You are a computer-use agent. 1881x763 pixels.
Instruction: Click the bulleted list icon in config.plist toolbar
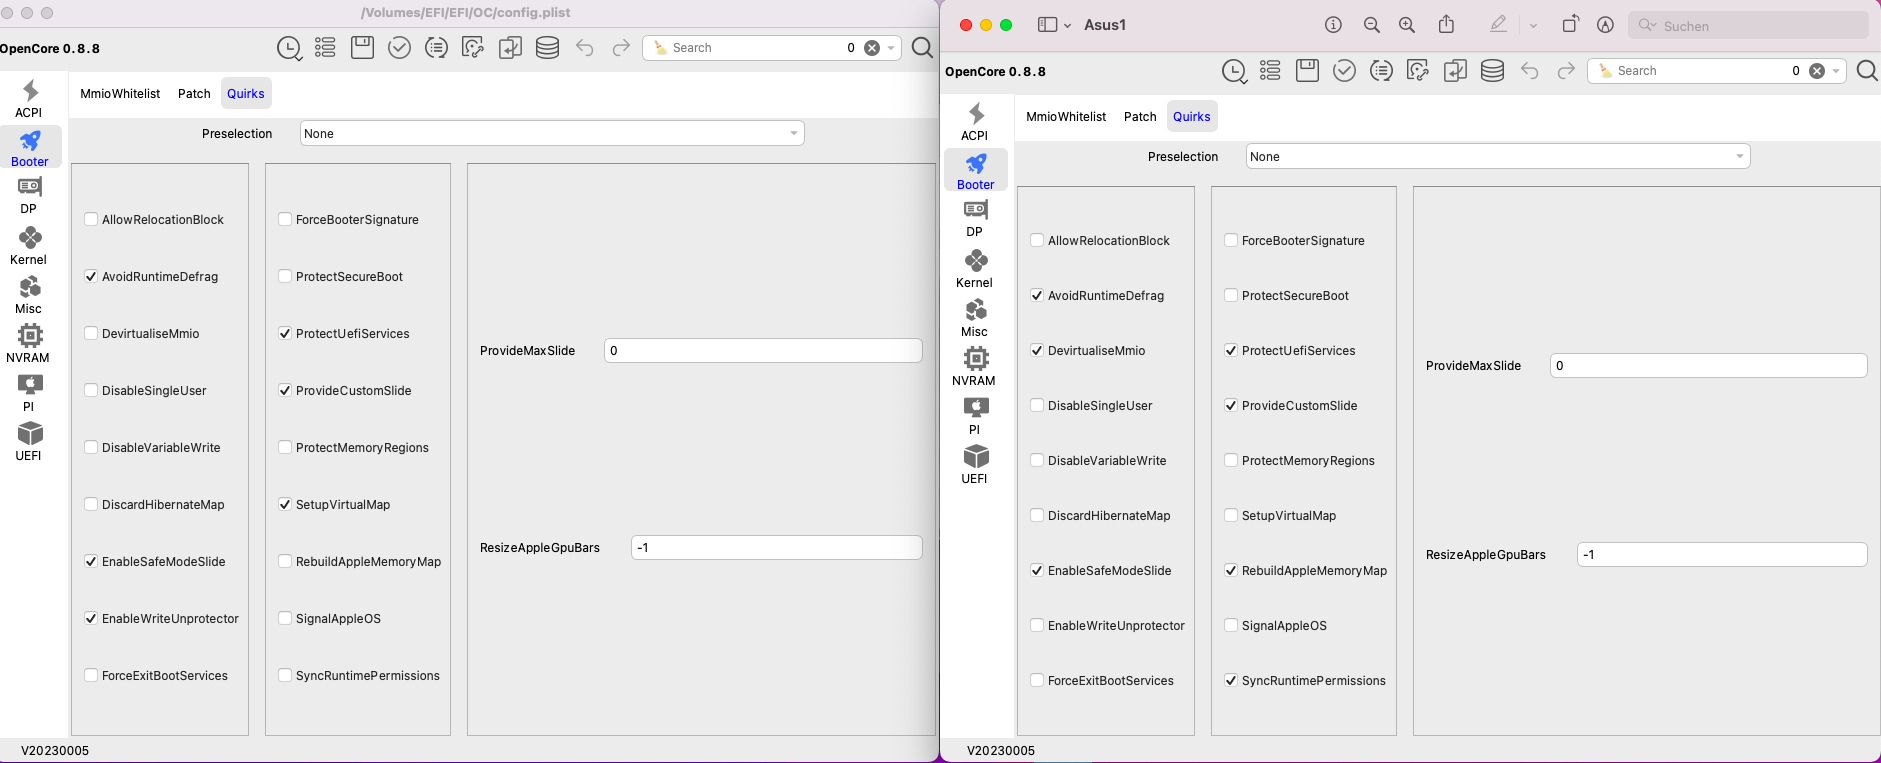click(325, 48)
